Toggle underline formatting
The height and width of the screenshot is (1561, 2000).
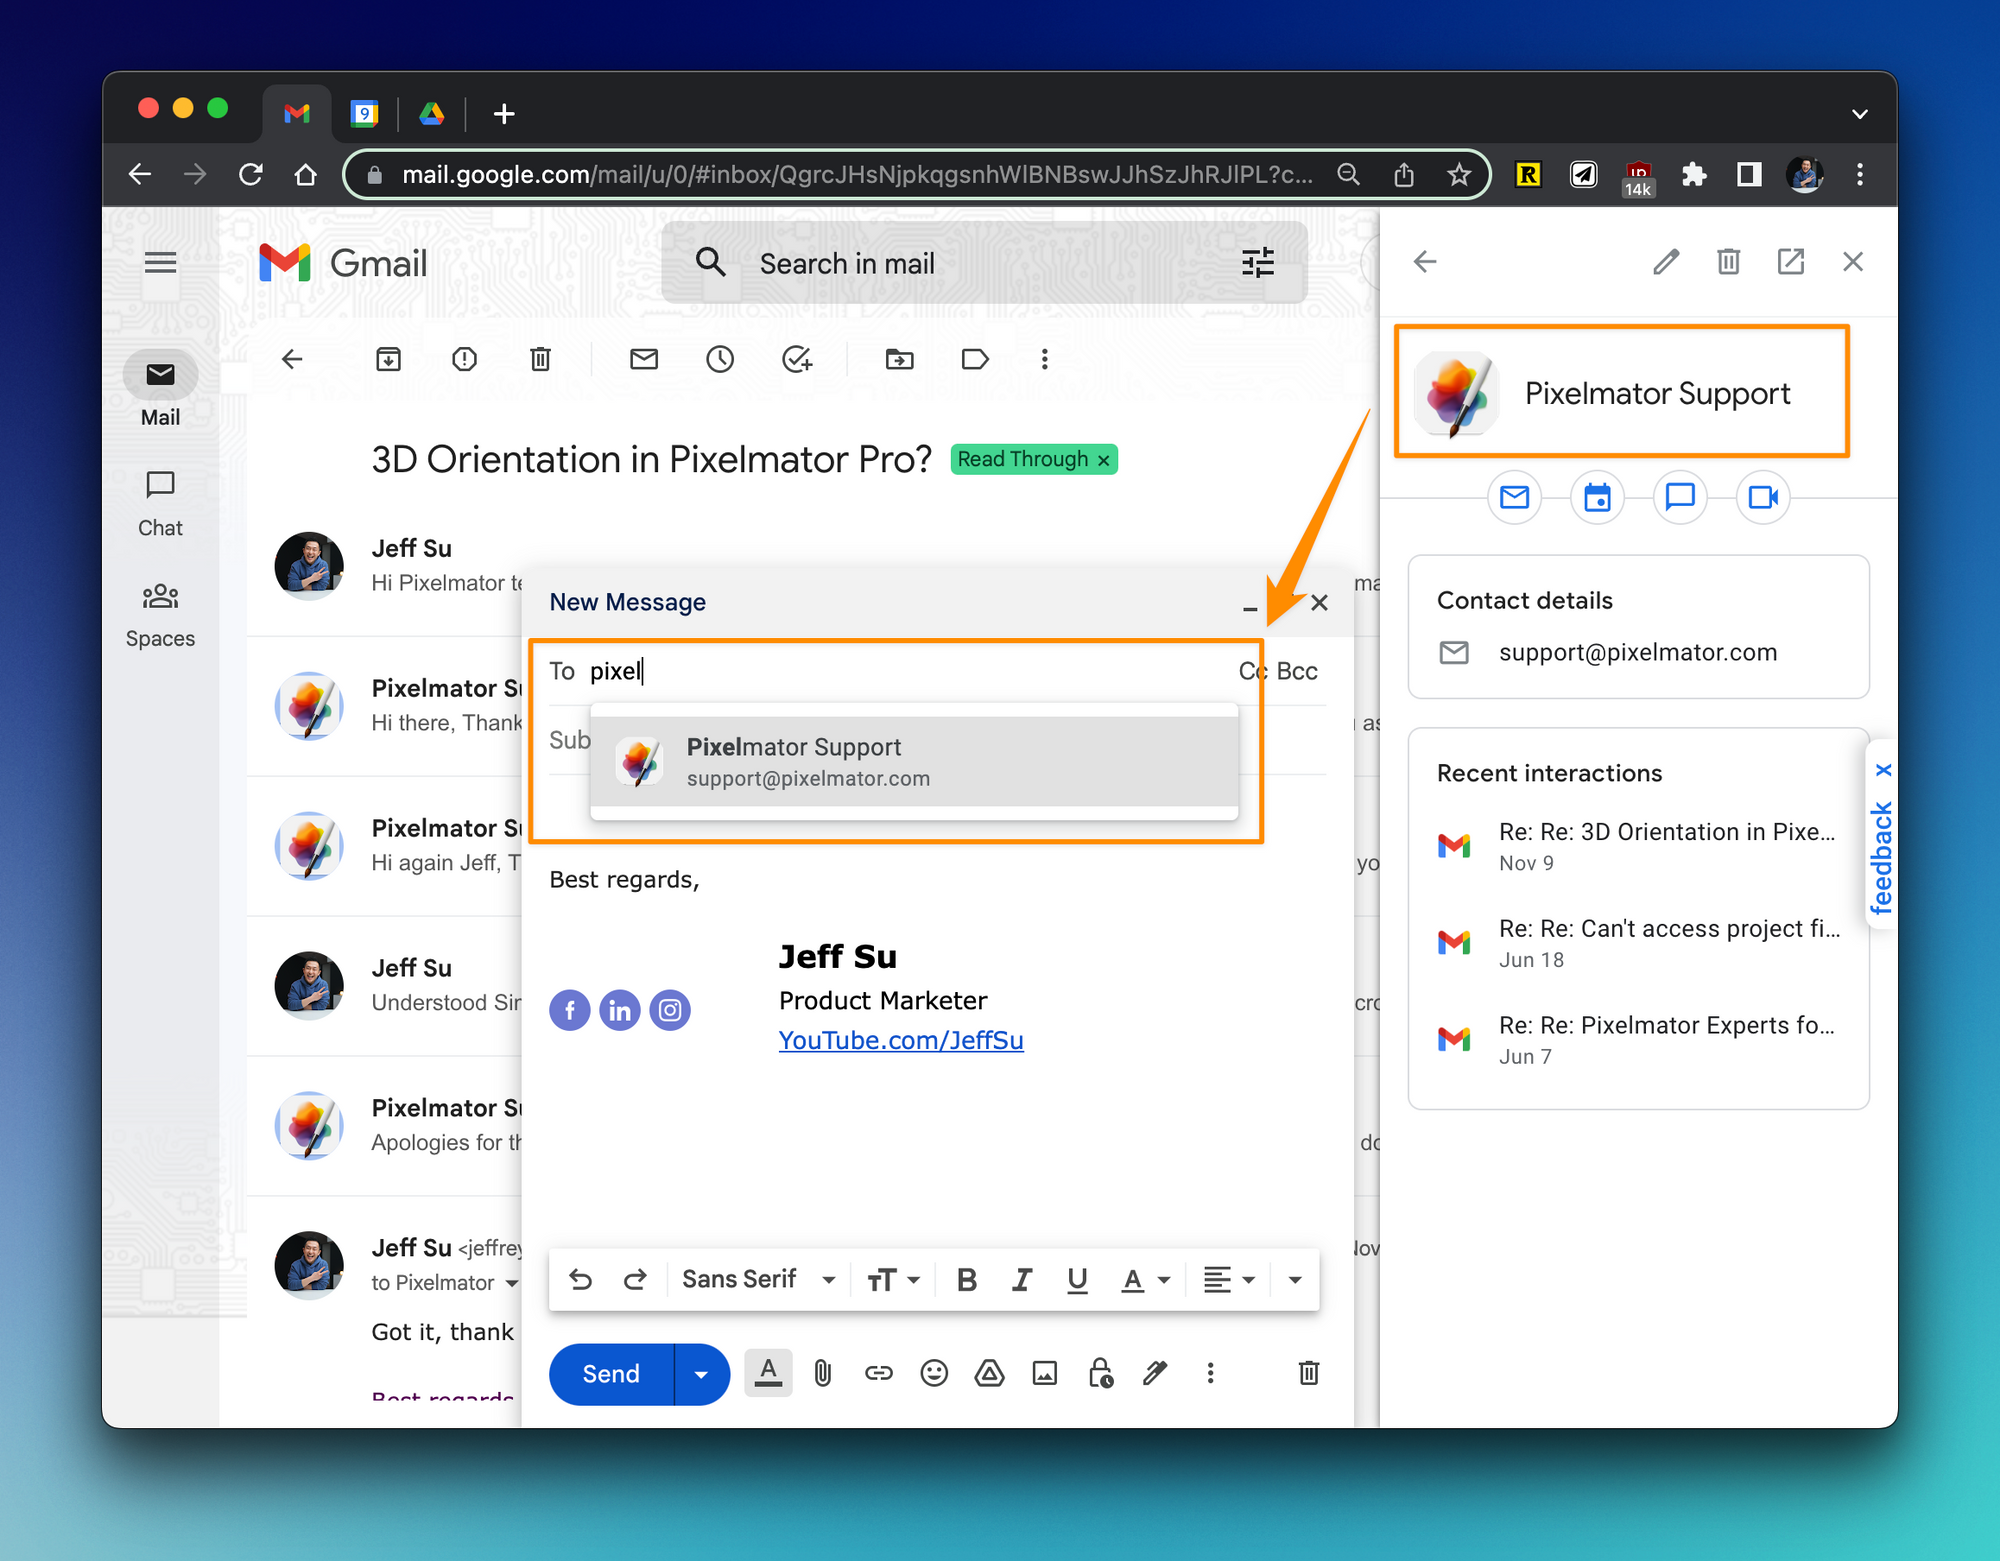point(1077,1280)
